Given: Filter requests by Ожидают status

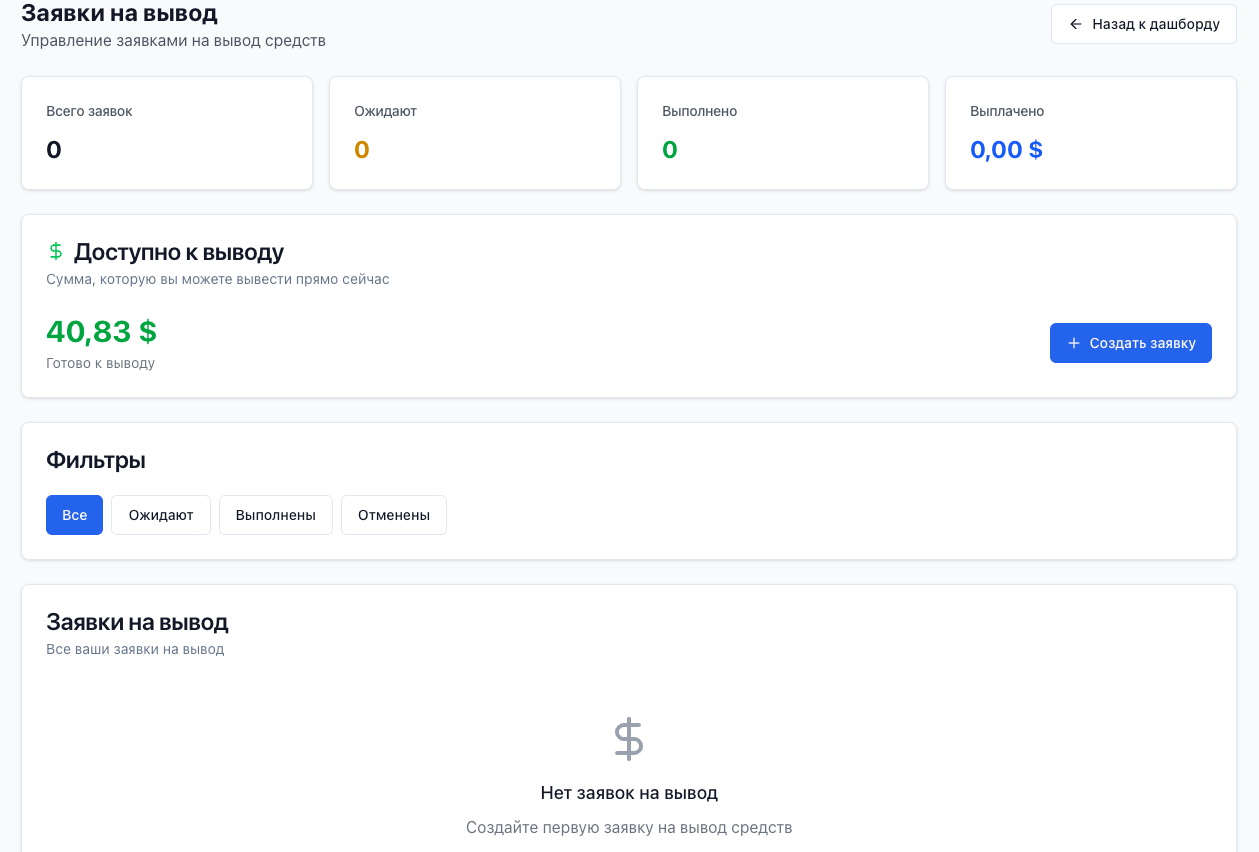Looking at the screenshot, I should (160, 515).
